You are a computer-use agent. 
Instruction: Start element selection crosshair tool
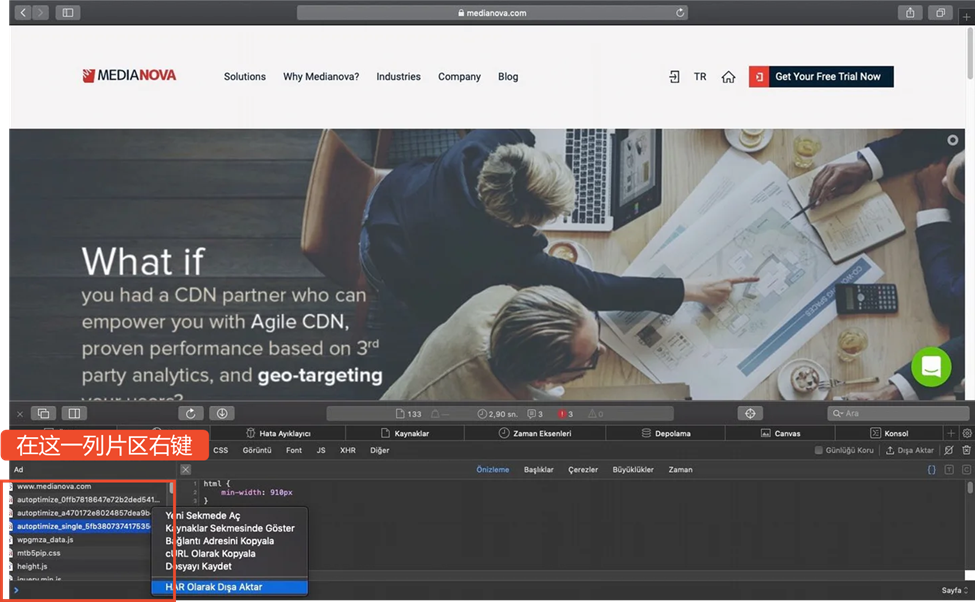click(751, 414)
